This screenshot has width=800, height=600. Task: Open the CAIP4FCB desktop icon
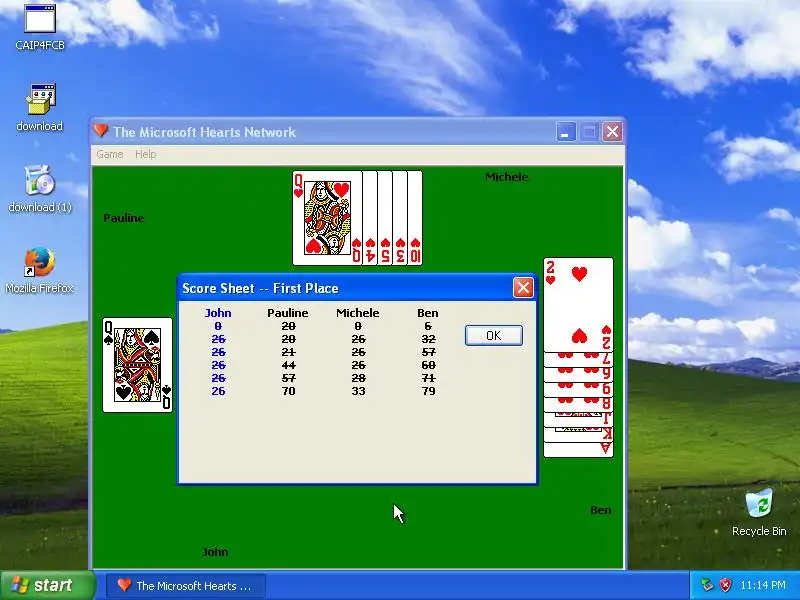pos(40,27)
